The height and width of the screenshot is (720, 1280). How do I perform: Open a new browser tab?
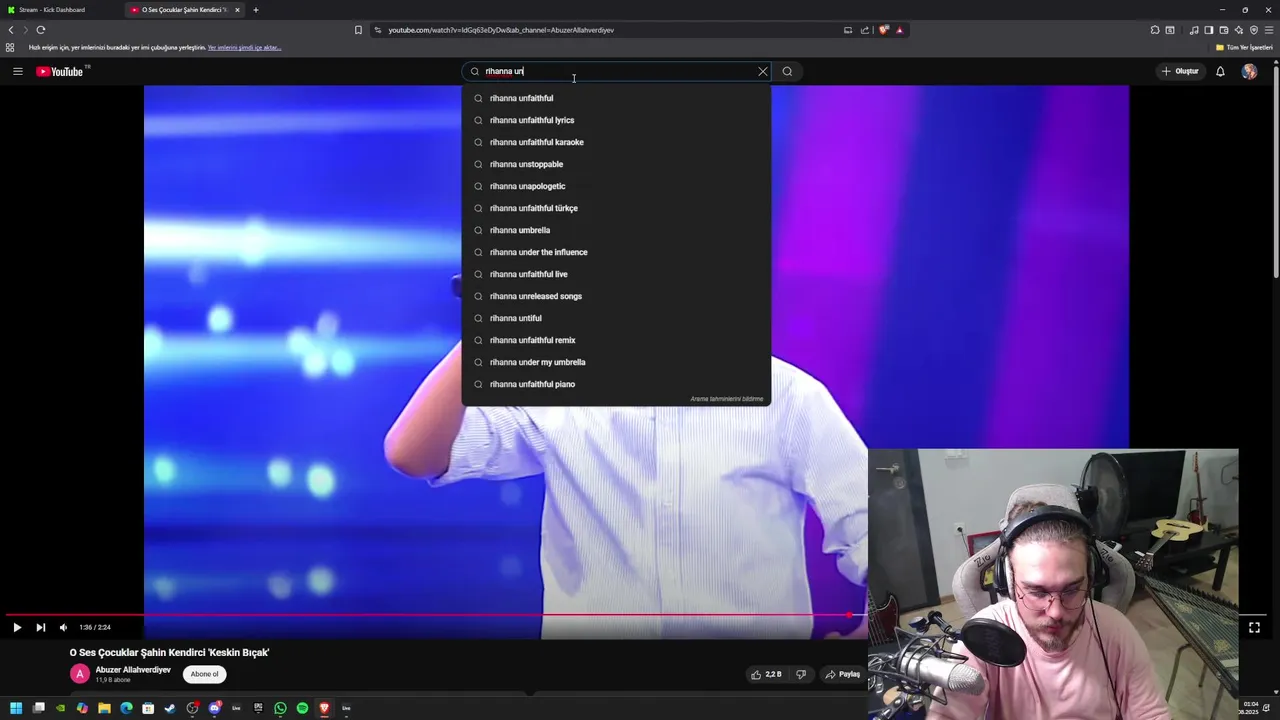tap(256, 10)
